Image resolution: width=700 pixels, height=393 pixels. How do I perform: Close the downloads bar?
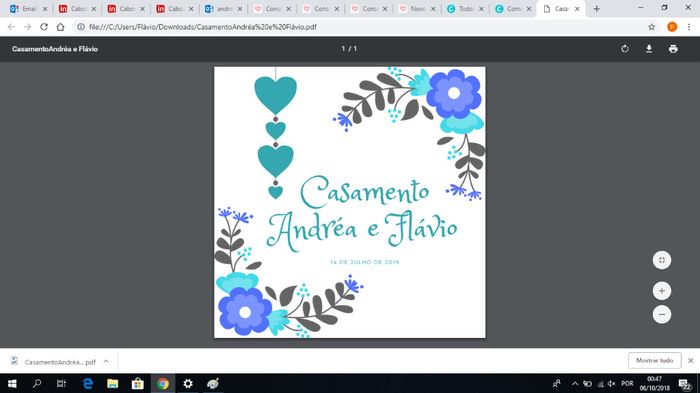pyautogui.click(x=691, y=360)
